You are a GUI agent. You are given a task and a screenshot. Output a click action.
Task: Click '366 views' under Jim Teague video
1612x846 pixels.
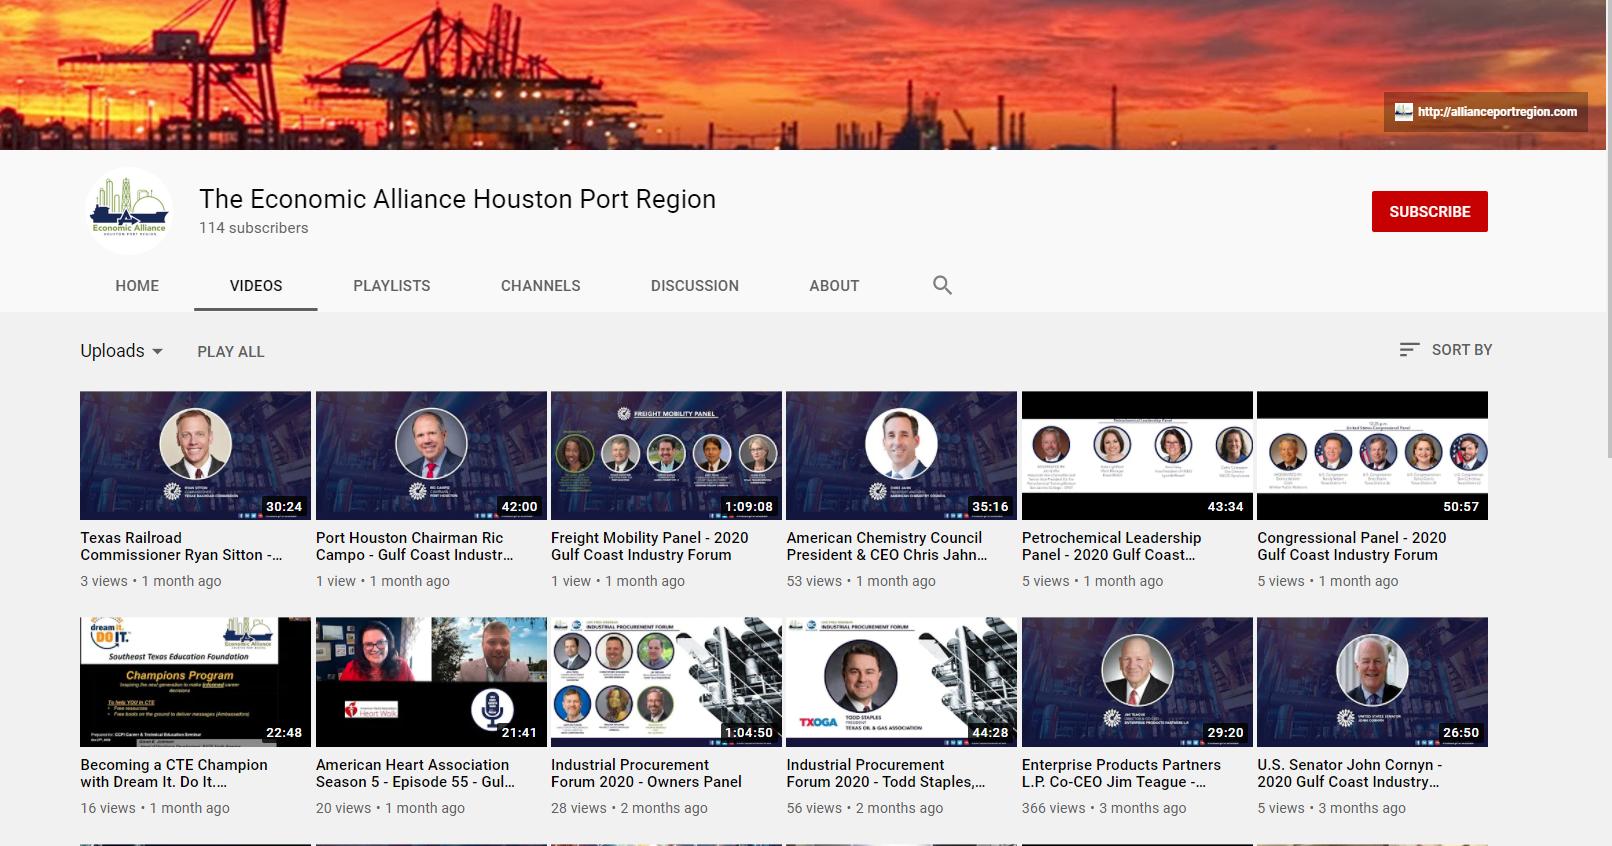1054,808
